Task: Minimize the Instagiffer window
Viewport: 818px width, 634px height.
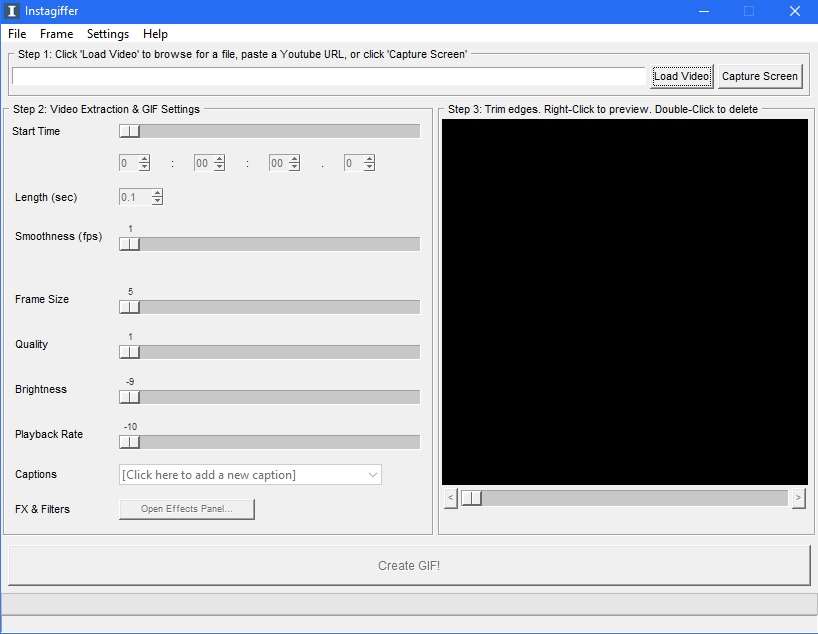Action: [704, 11]
